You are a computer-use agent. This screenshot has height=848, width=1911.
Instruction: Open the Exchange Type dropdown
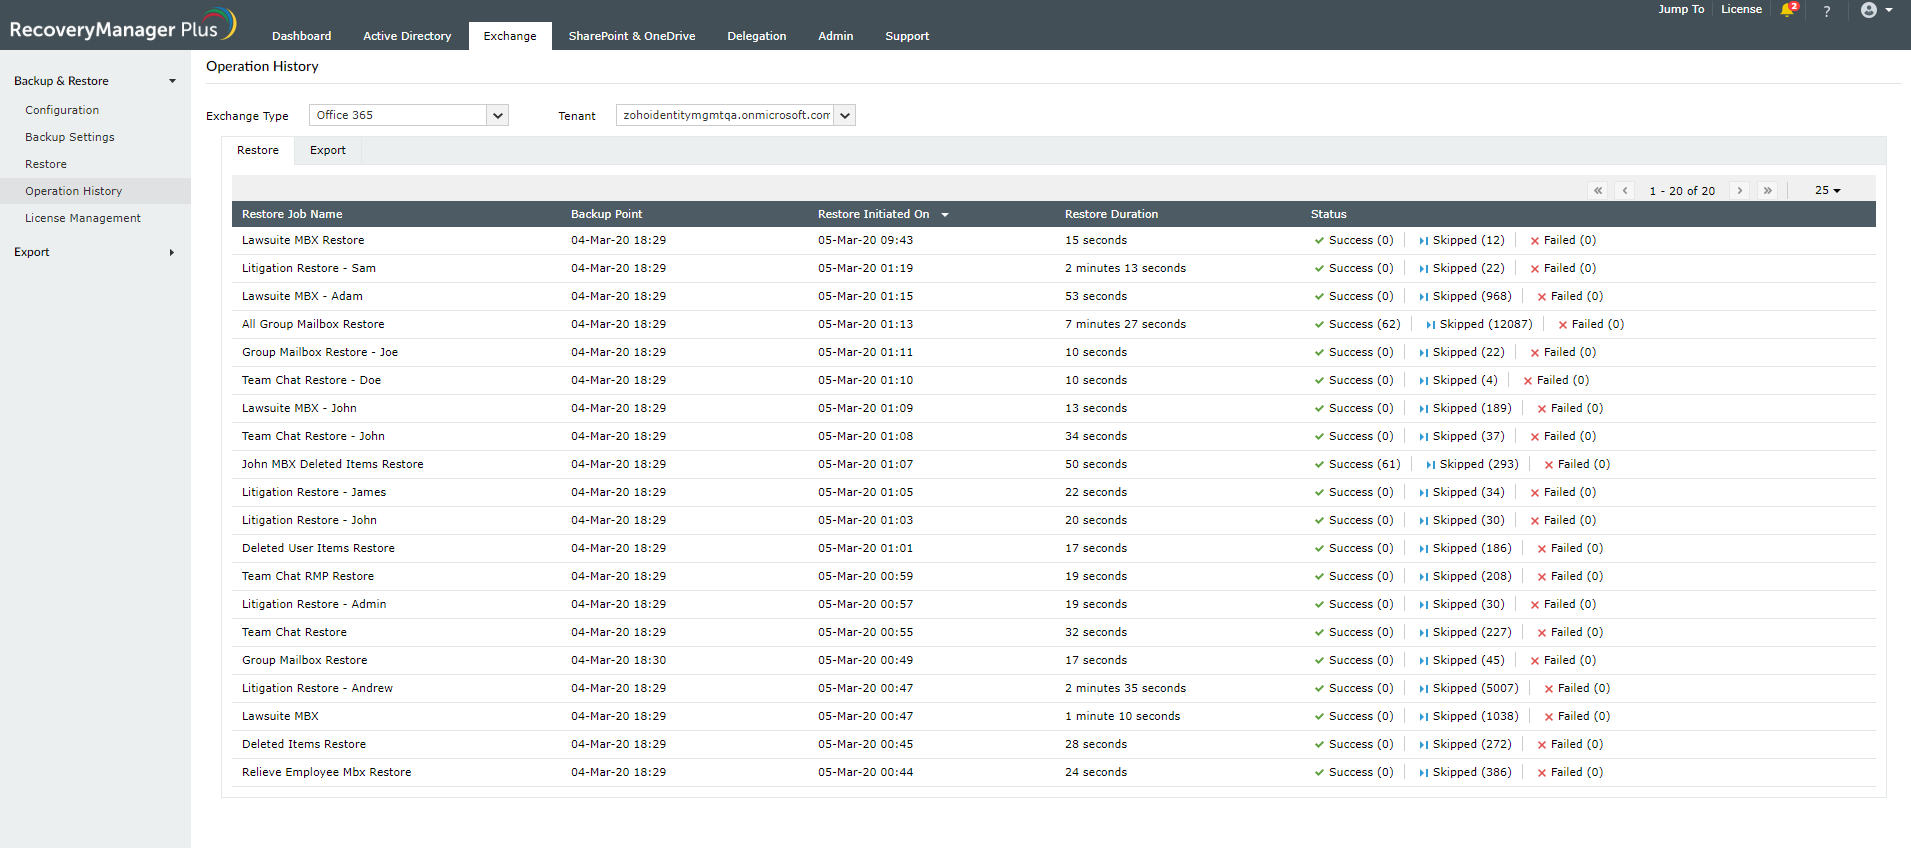coord(497,116)
